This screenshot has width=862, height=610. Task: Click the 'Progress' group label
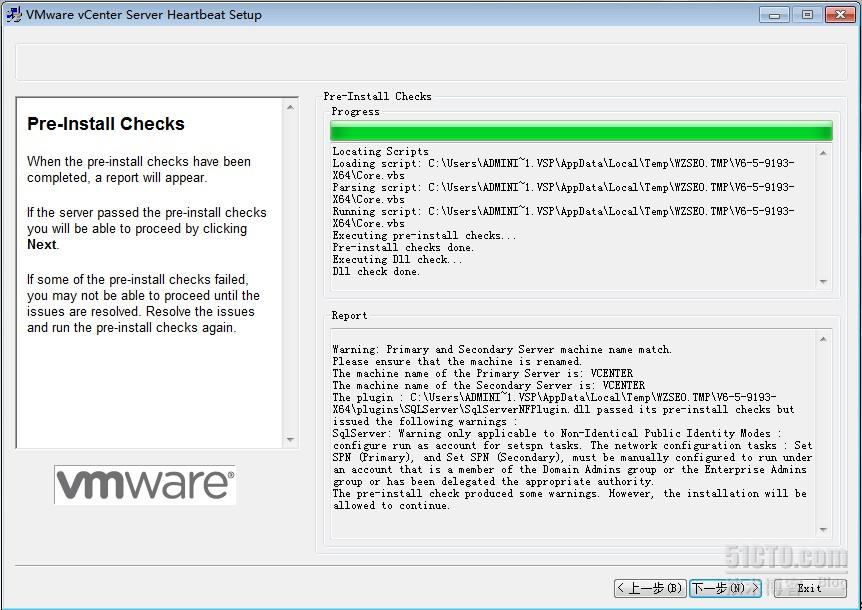click(x=355, y=112)
